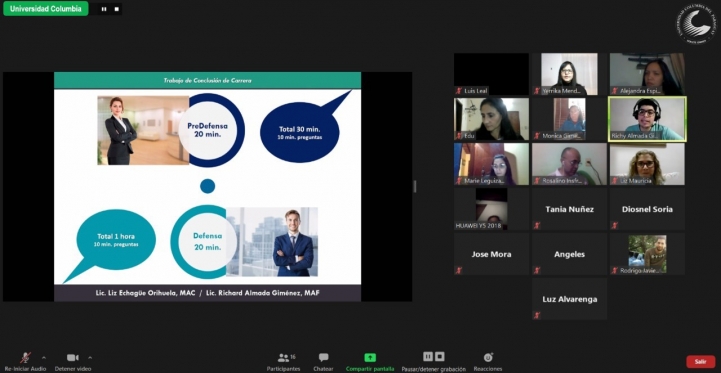The width and height of the screenshot is (721, 373).
Task: Toggle the Detener video camera icon
Action: coord(72,357)
